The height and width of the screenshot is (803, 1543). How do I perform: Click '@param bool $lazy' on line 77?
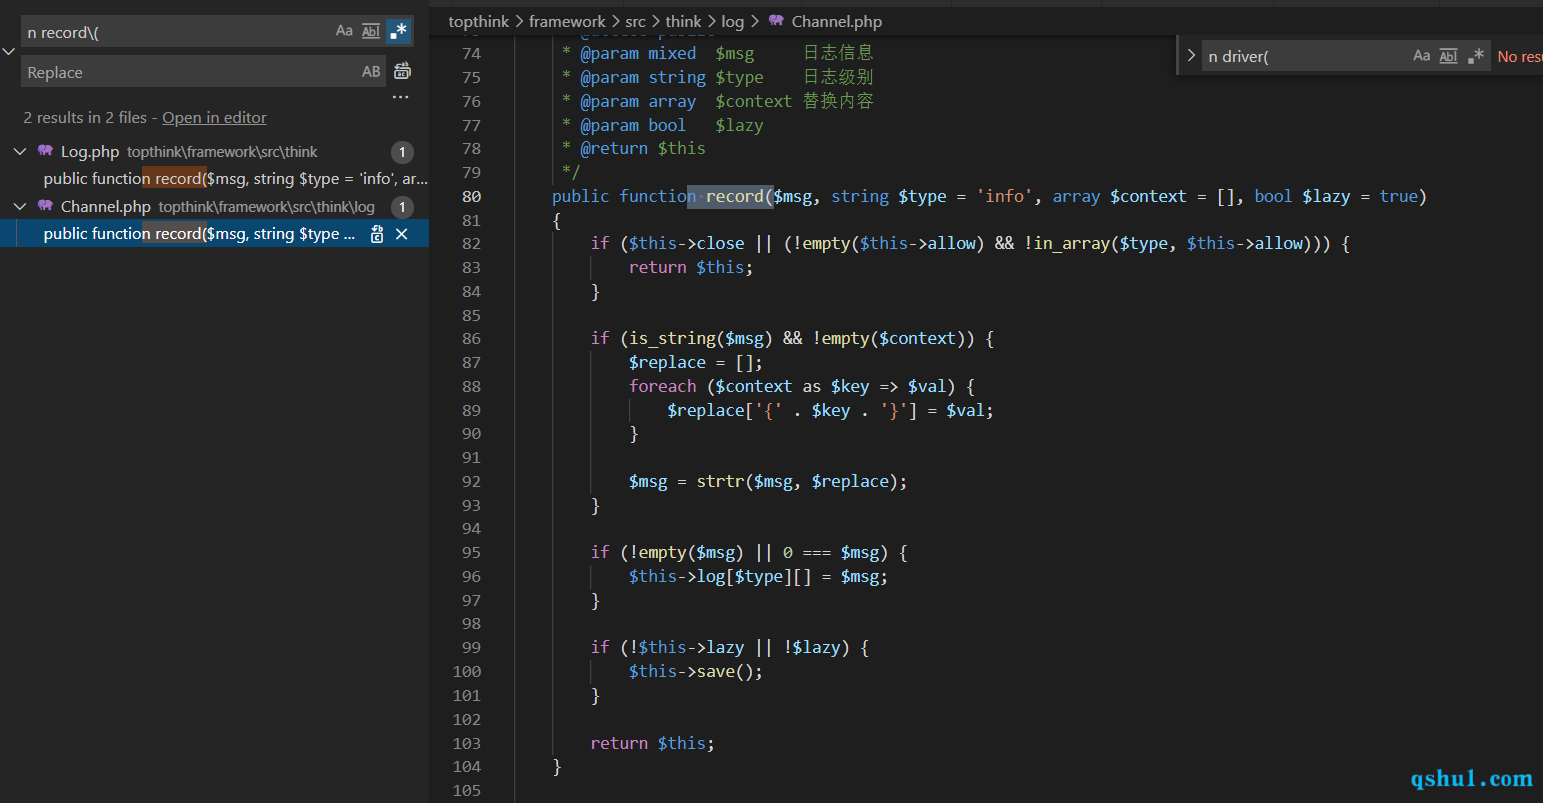(x=671, y=125)
